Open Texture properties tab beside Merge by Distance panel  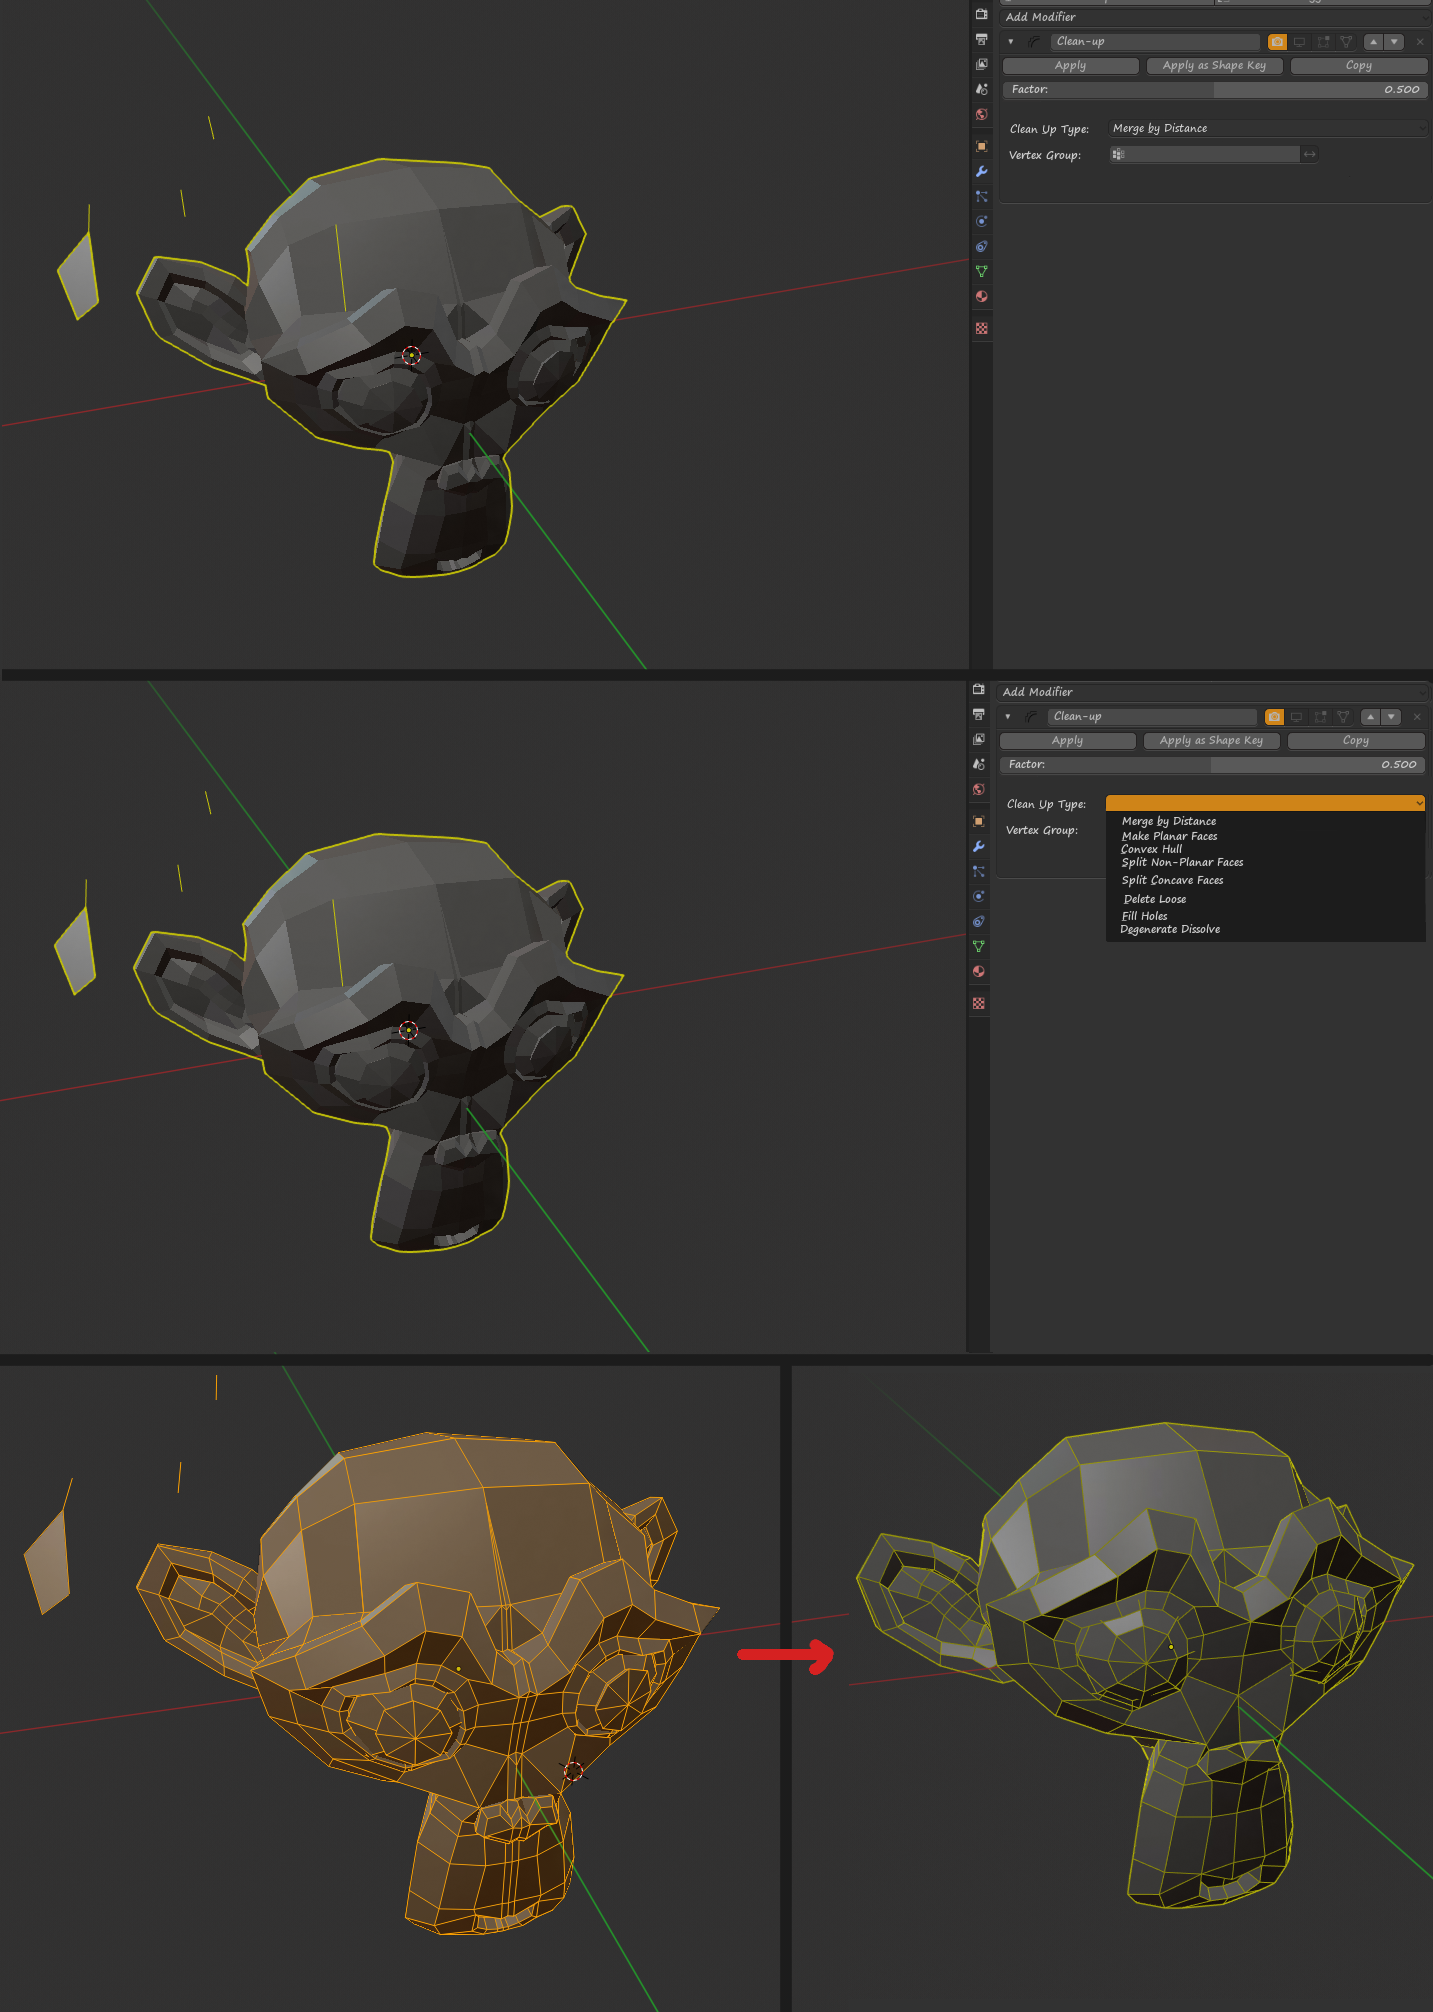981,328
